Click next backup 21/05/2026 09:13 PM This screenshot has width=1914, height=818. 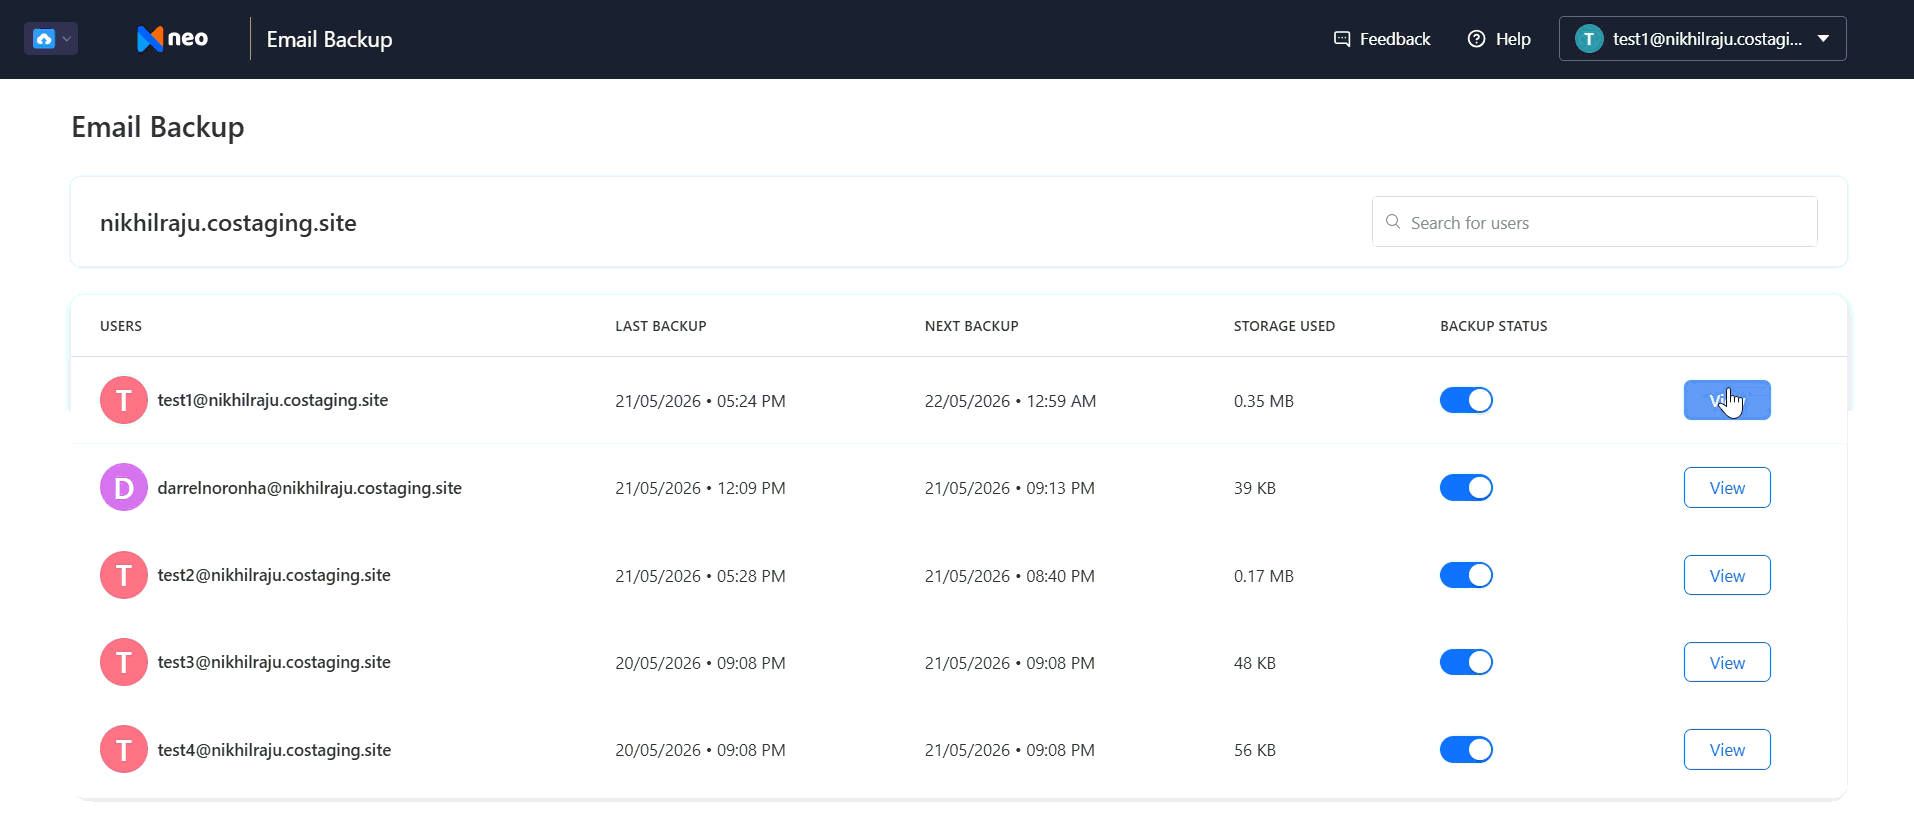1010,488
